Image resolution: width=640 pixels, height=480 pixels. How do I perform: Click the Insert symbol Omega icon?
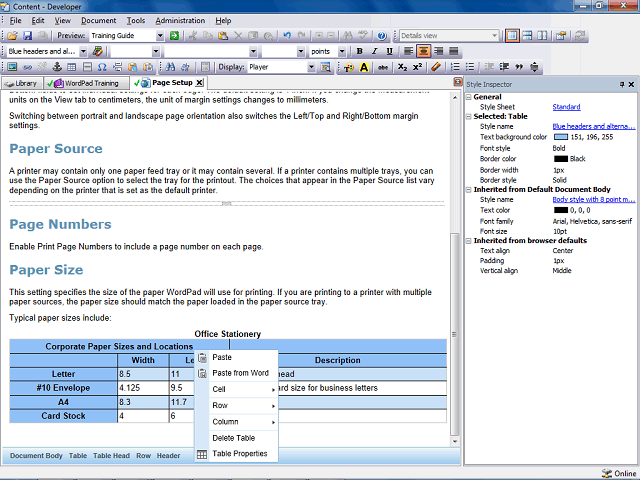click(x=102, y=67)
